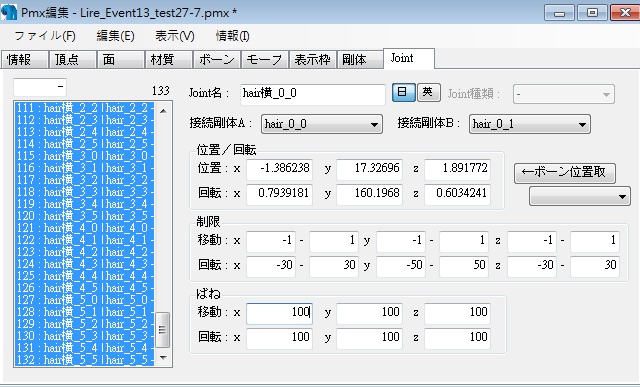Click joint list scroll up arrow
The image size is (640, 387).
pyautogui.click(x=163, y=111)
